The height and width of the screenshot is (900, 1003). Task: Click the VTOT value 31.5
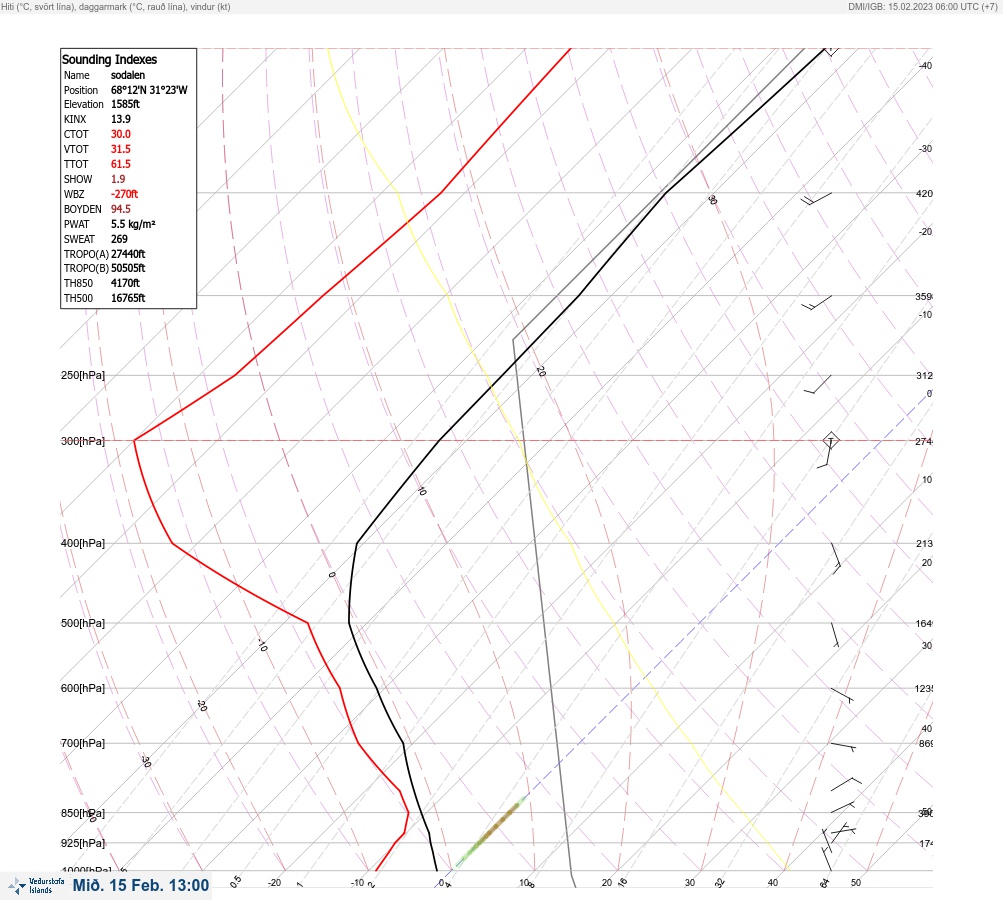(121, 149)
